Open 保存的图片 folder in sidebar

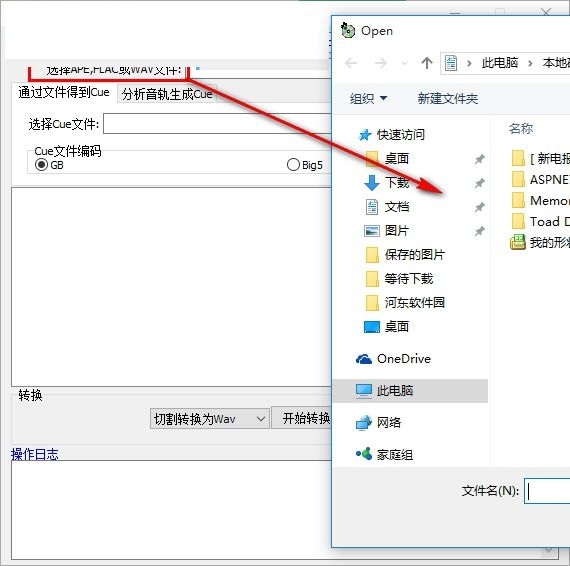pyautogui.click(x=405, y=254)
